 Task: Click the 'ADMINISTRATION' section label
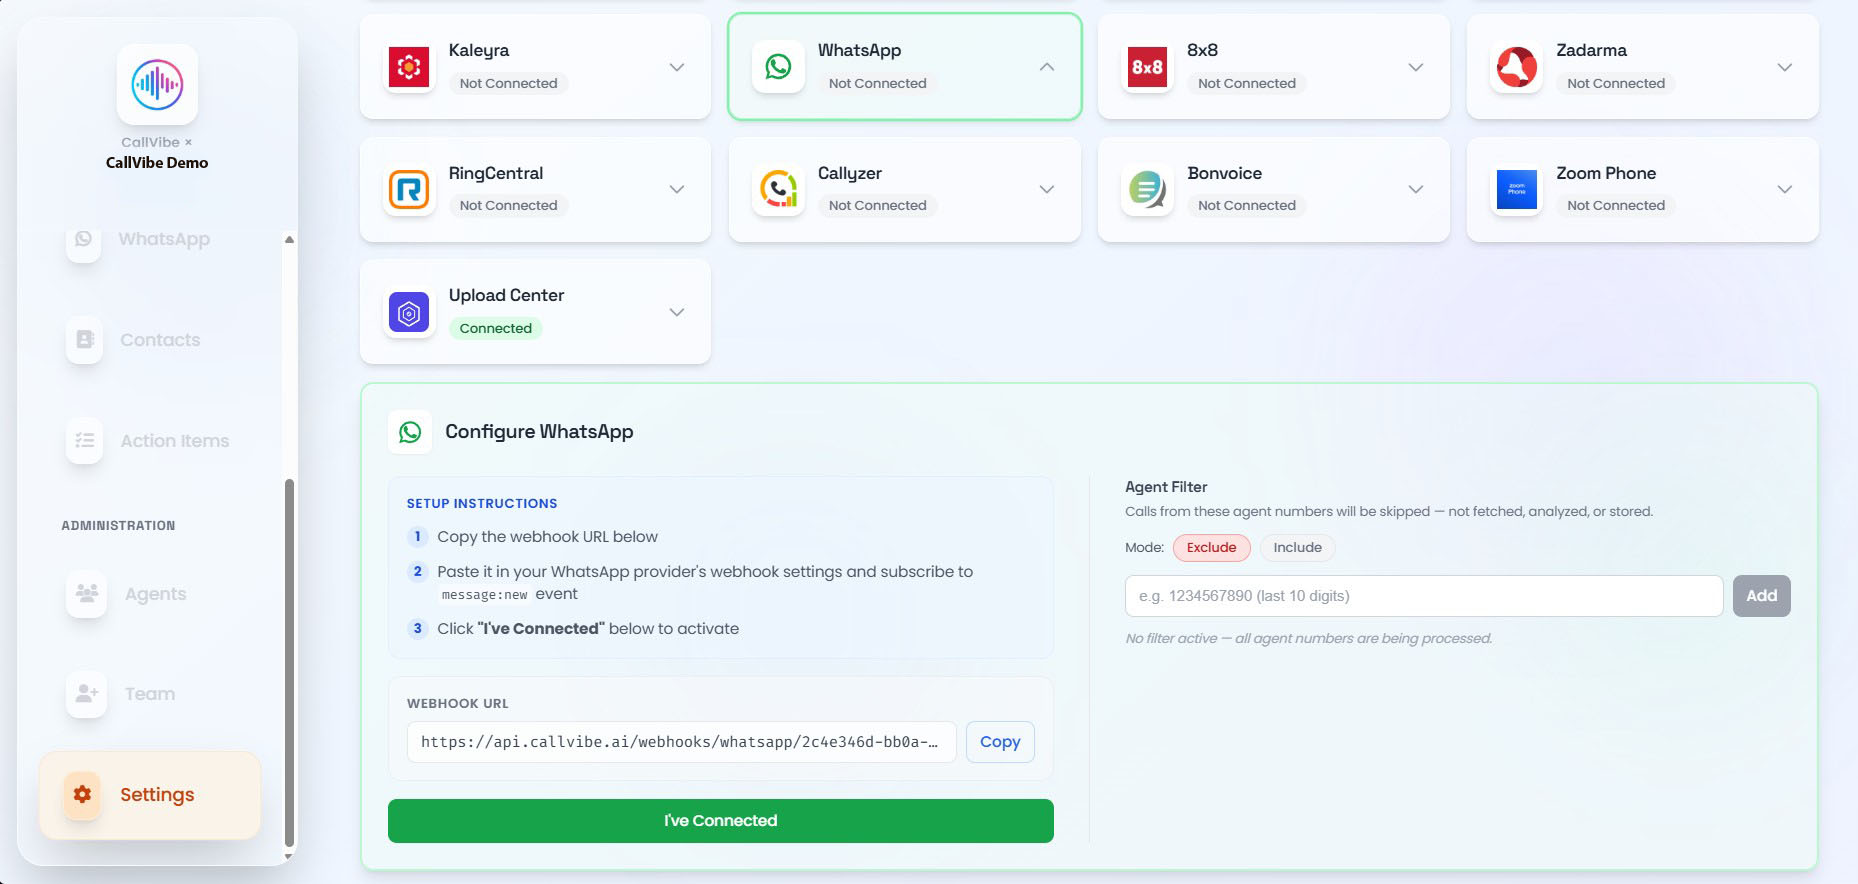[x=118, y=526]
